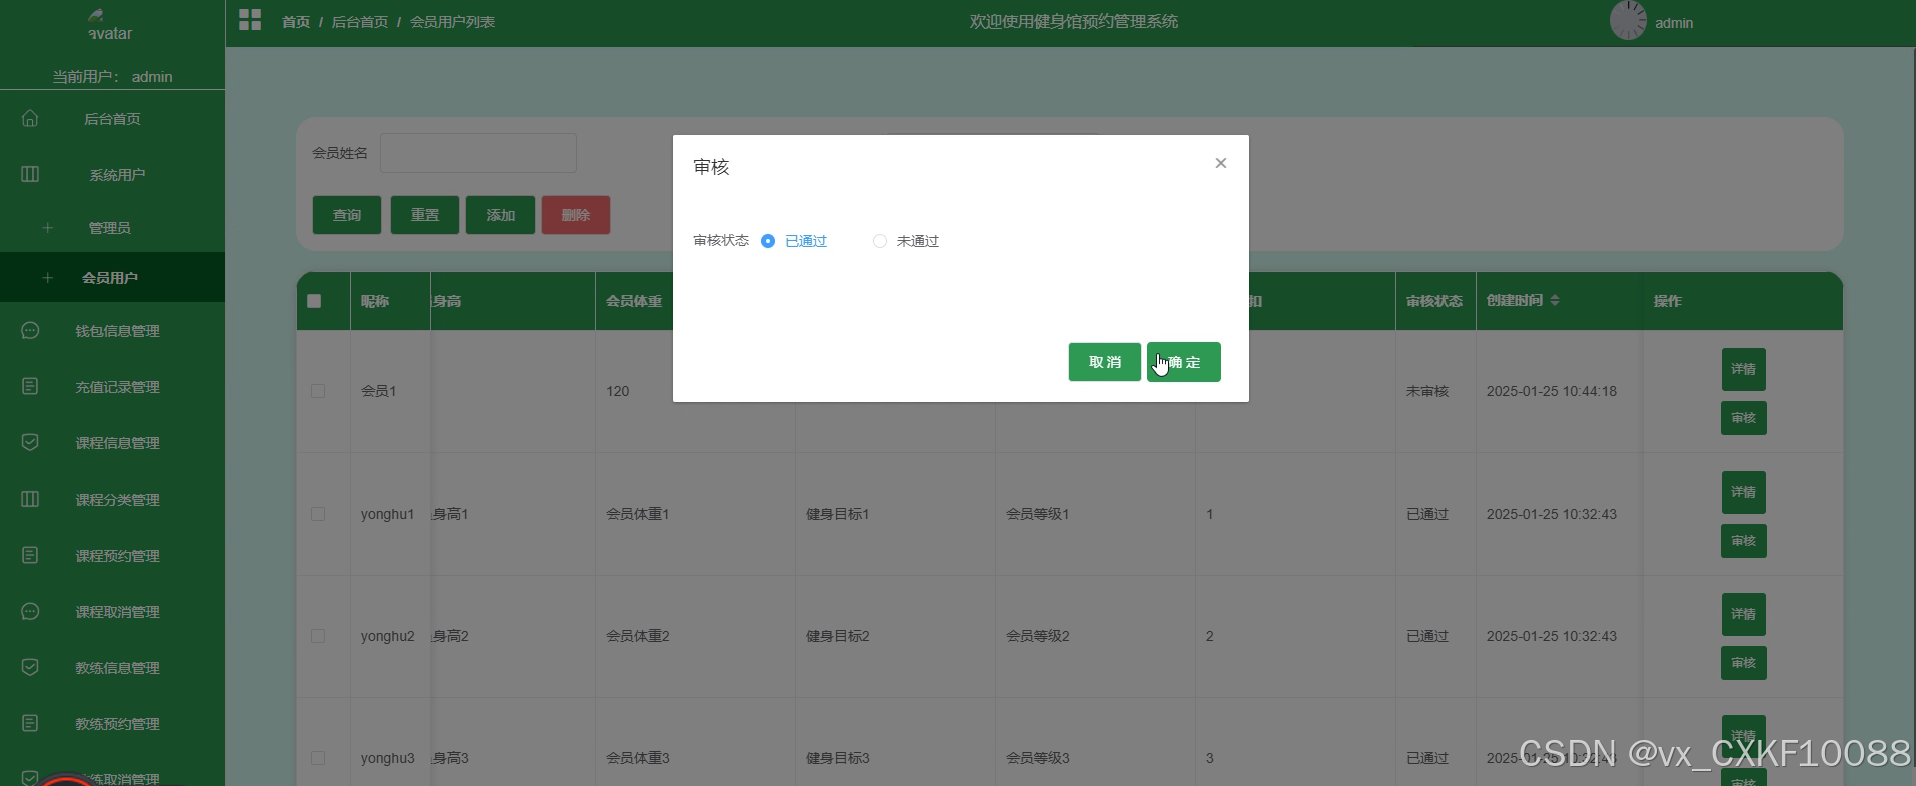This screenshot has height=786, width=1916.
Task: Click the columns icon beside 课程分类管理
Action: click(30, 499)
